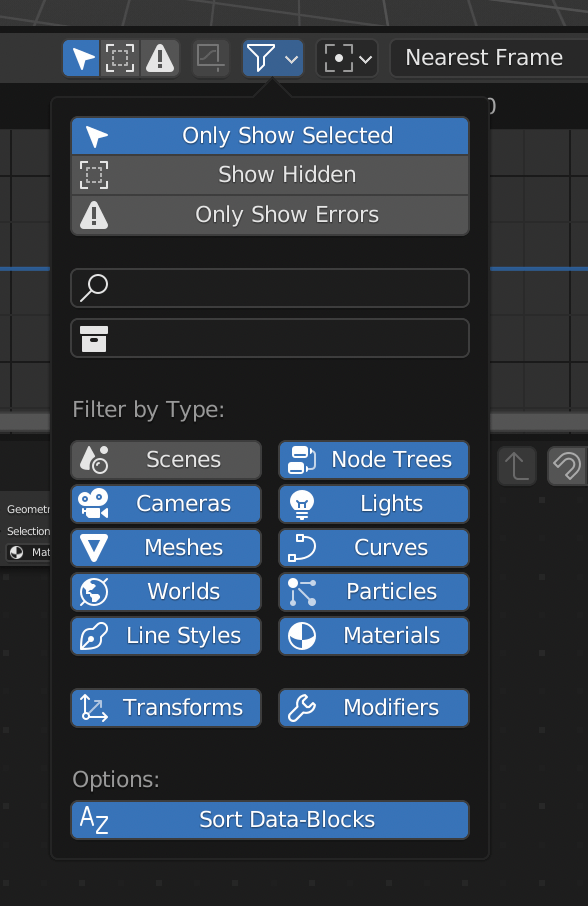This screenshot has height=906, width=588.
Task: Disable Sort Data-Blocks option
Action: coord(269,819)
